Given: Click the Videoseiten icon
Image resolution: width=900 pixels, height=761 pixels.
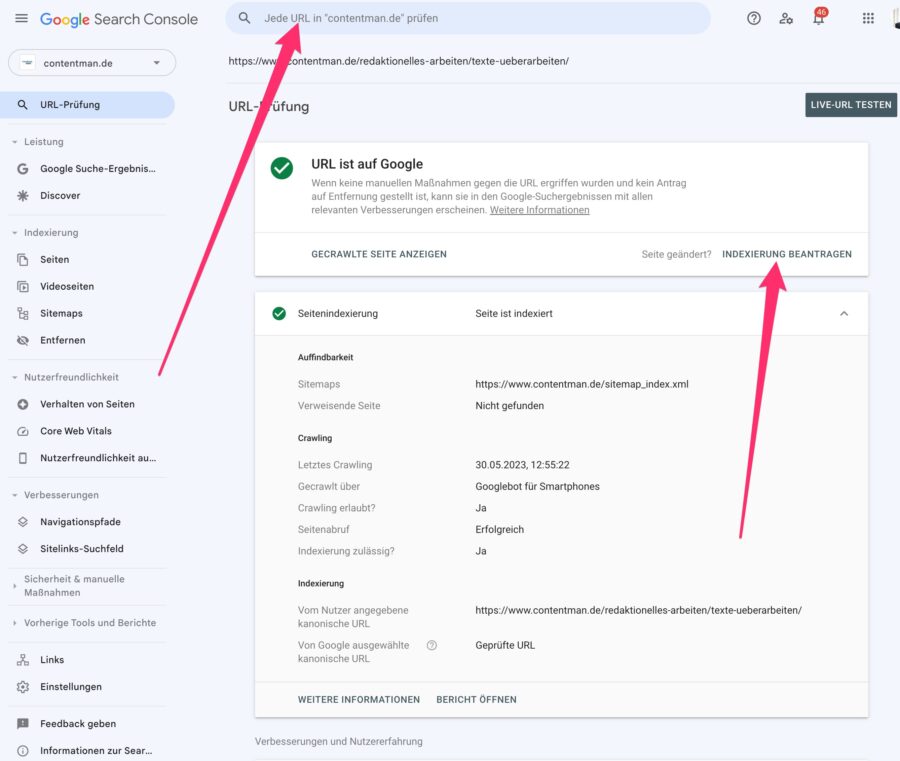Looking at the screenshot, I should click(x=22, y=286).
